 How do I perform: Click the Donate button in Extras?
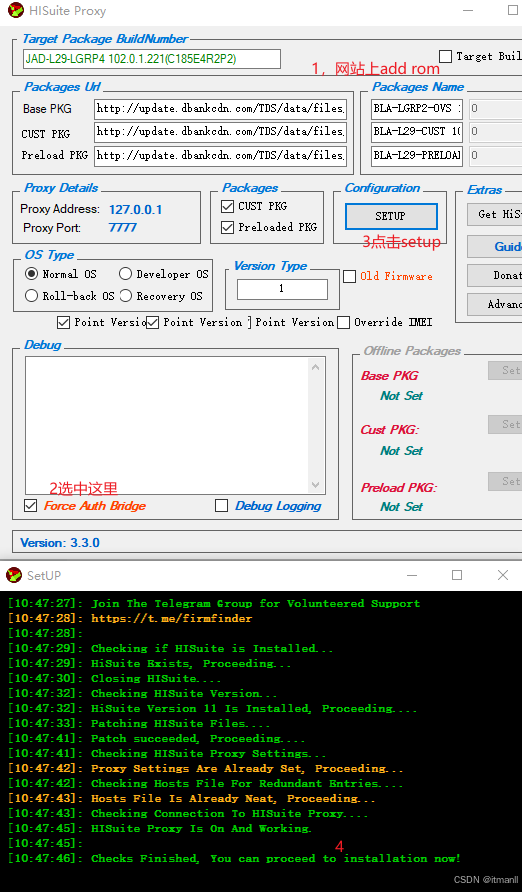[x=495, y=275]
